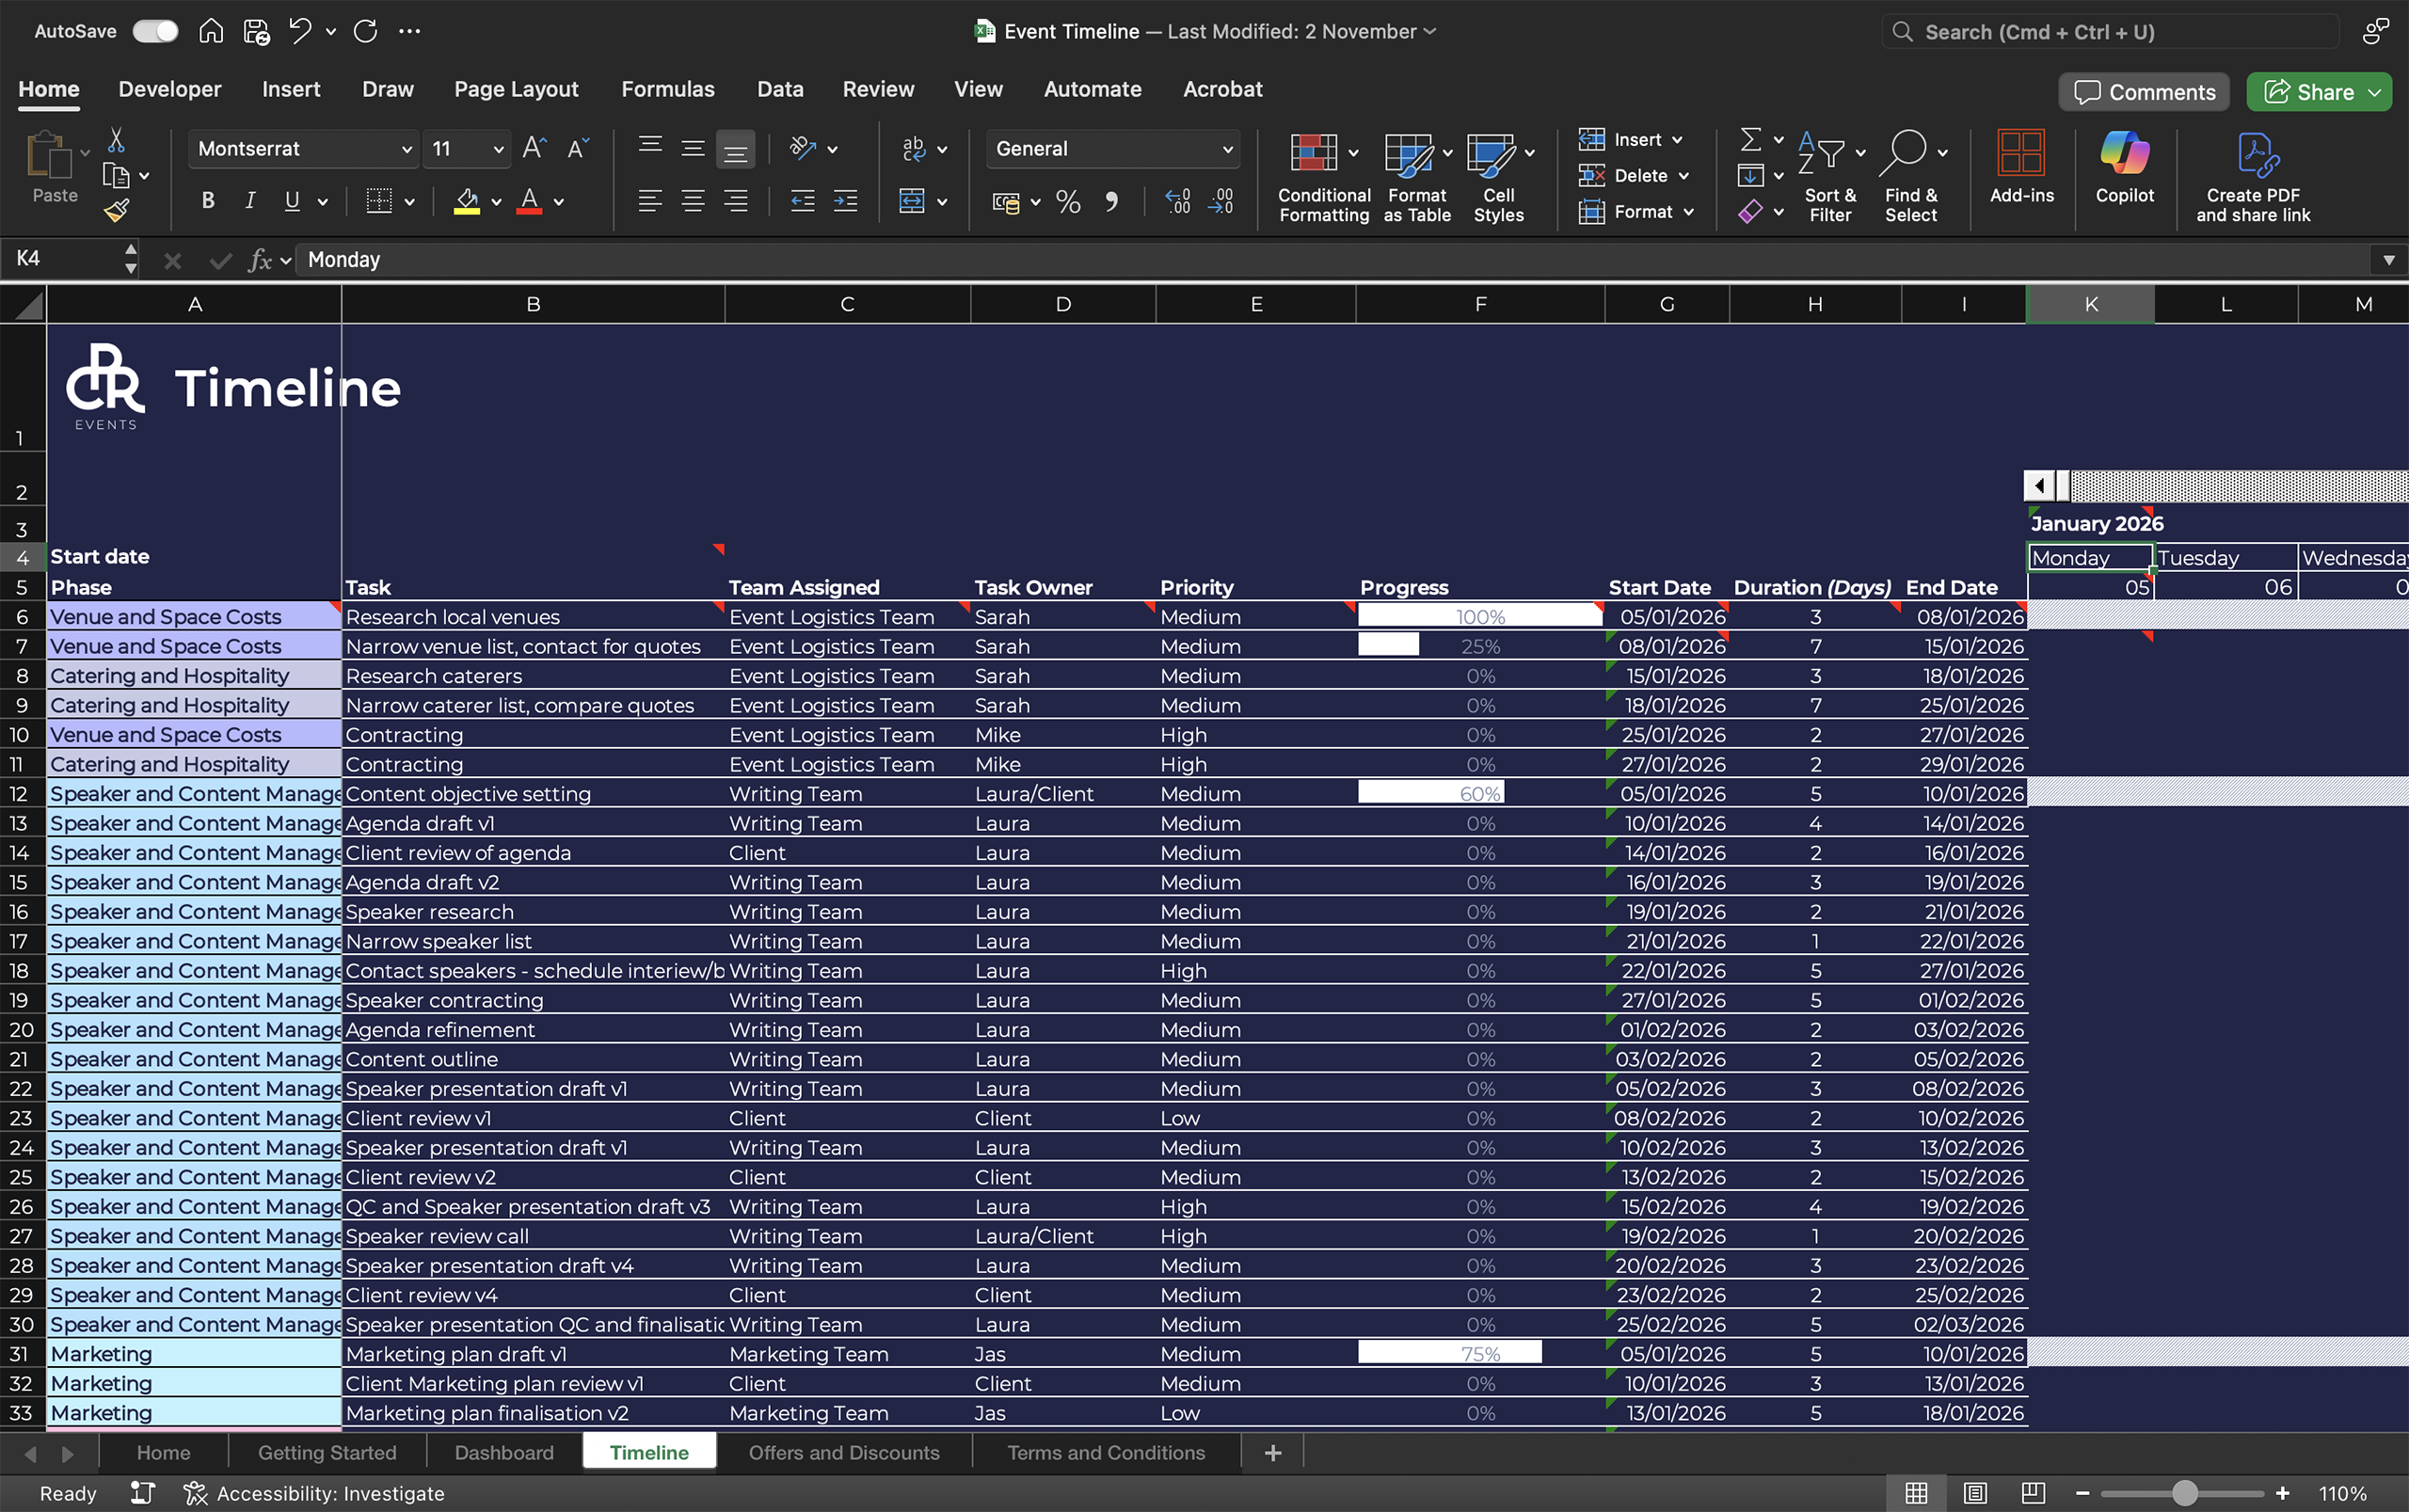Apply percent style formatting
Viewport: 2409px width, 1512px height.
(x=1068, y=202)
